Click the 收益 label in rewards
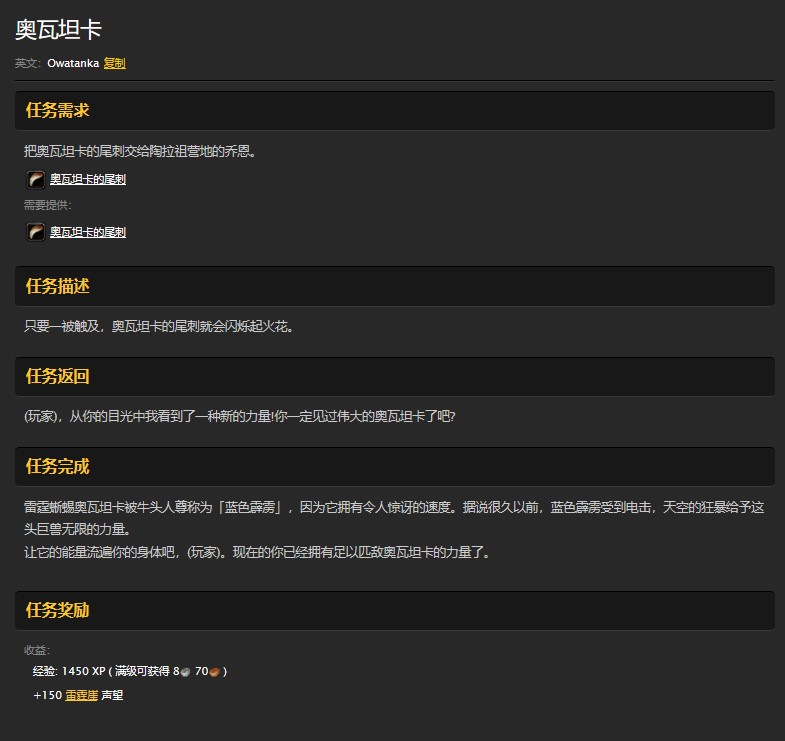 (37, 650)
